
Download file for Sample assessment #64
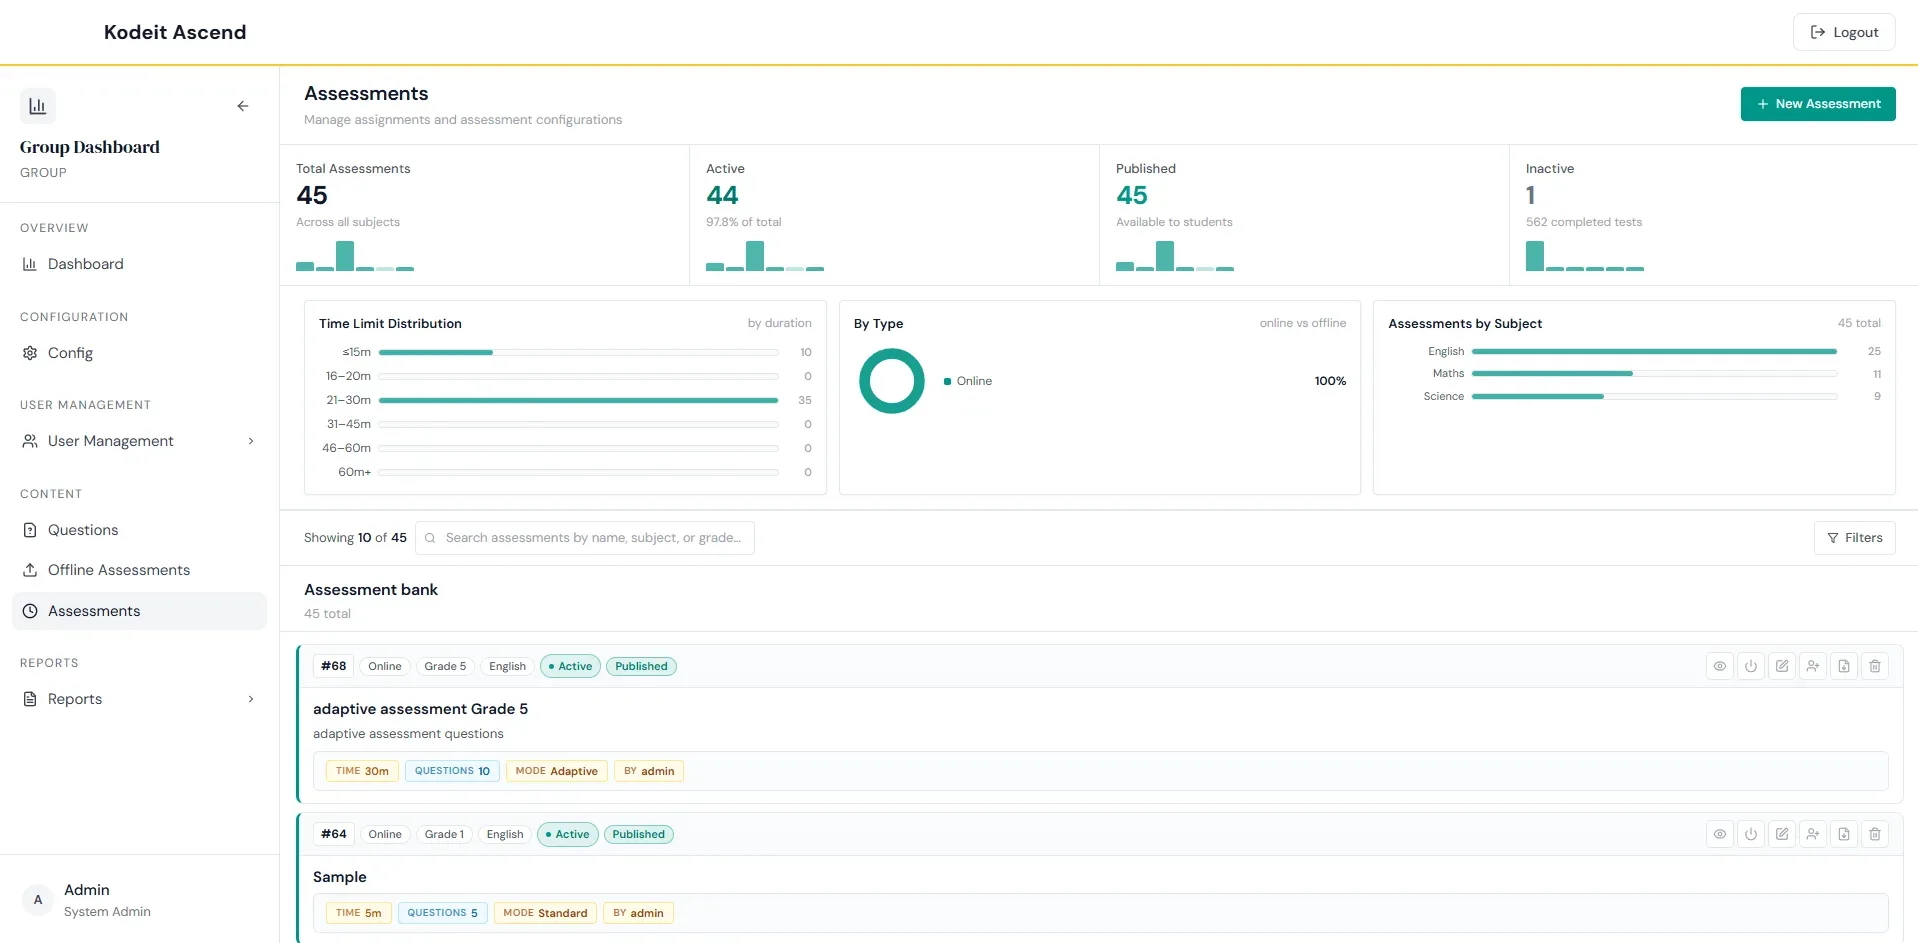pyautogui.click(x=1844, y=834)
